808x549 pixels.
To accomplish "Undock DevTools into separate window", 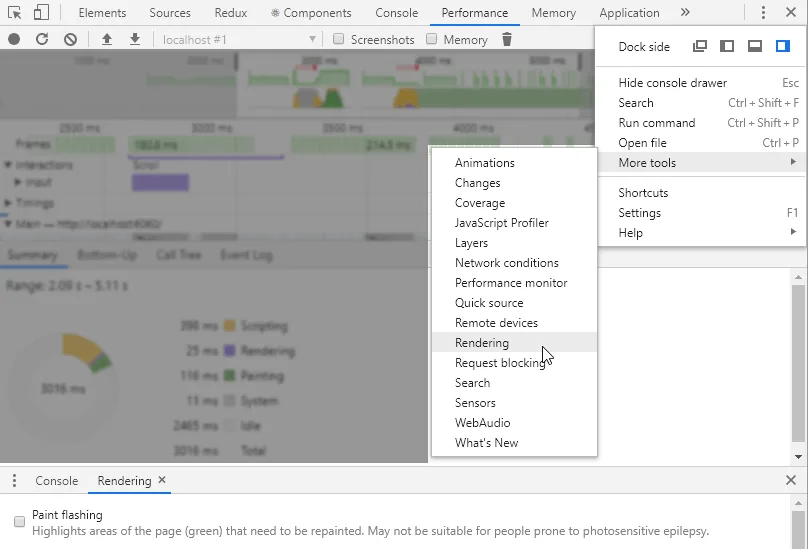I will 700,46.
